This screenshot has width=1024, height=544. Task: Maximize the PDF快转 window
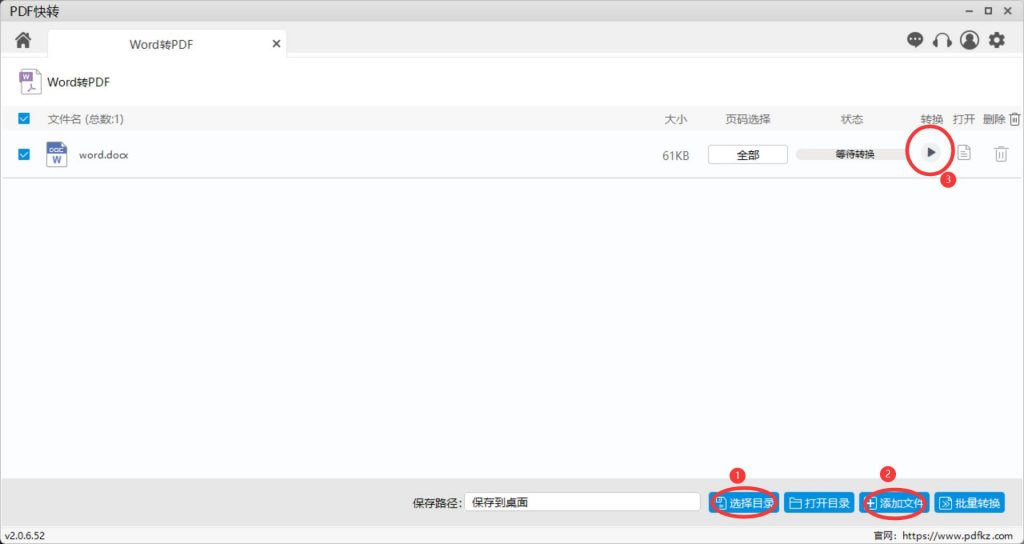(x=989, y=10)
